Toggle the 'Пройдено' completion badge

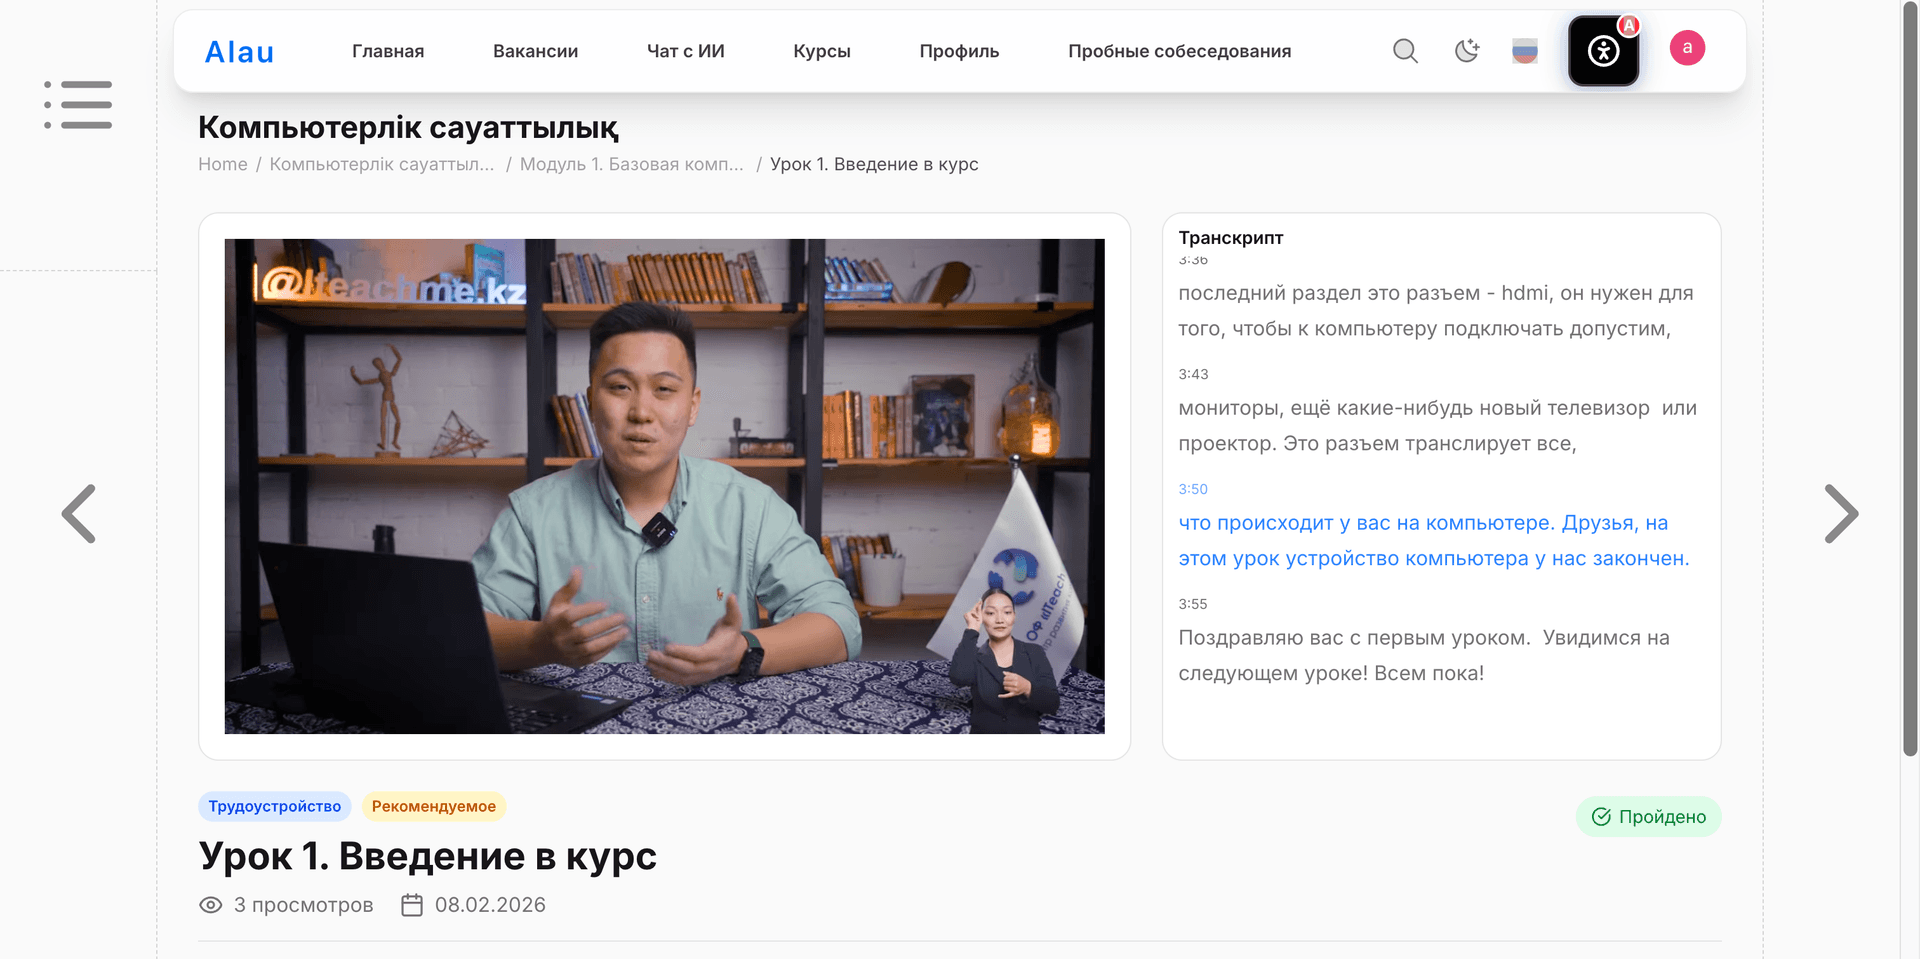(x=1648, y=816)
